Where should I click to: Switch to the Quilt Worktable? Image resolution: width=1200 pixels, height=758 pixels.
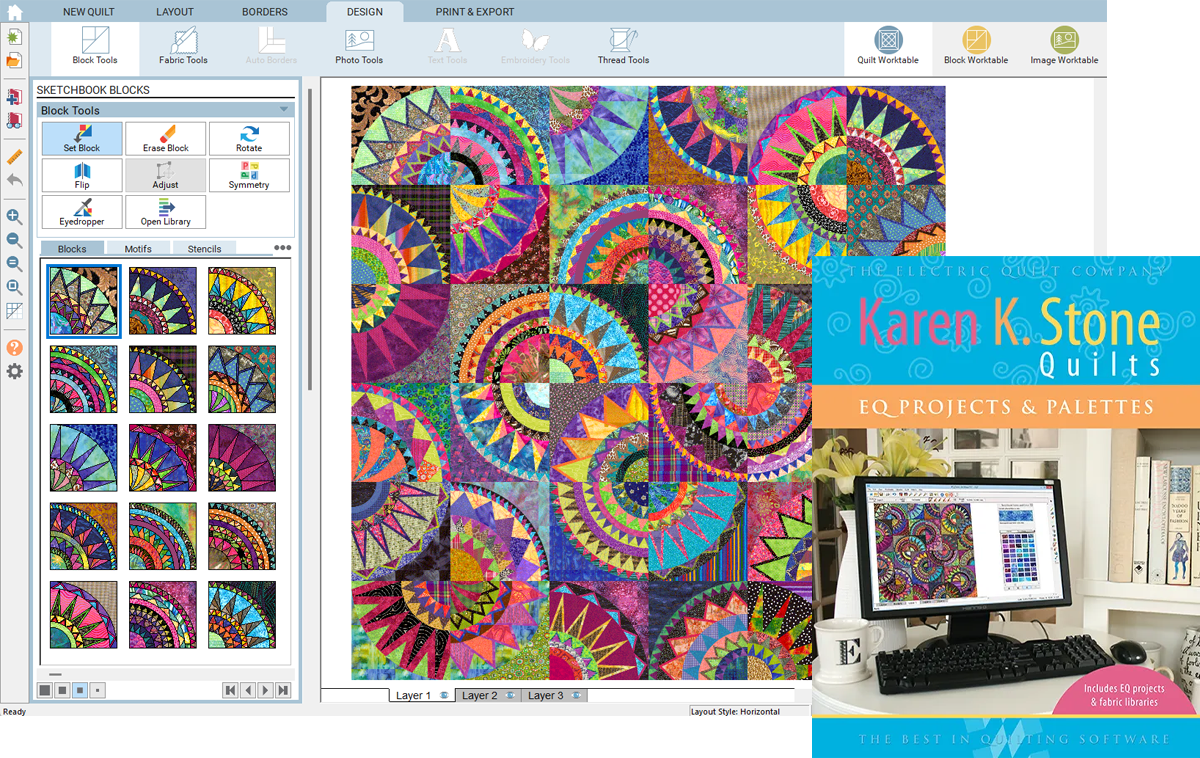pos(888,47)
